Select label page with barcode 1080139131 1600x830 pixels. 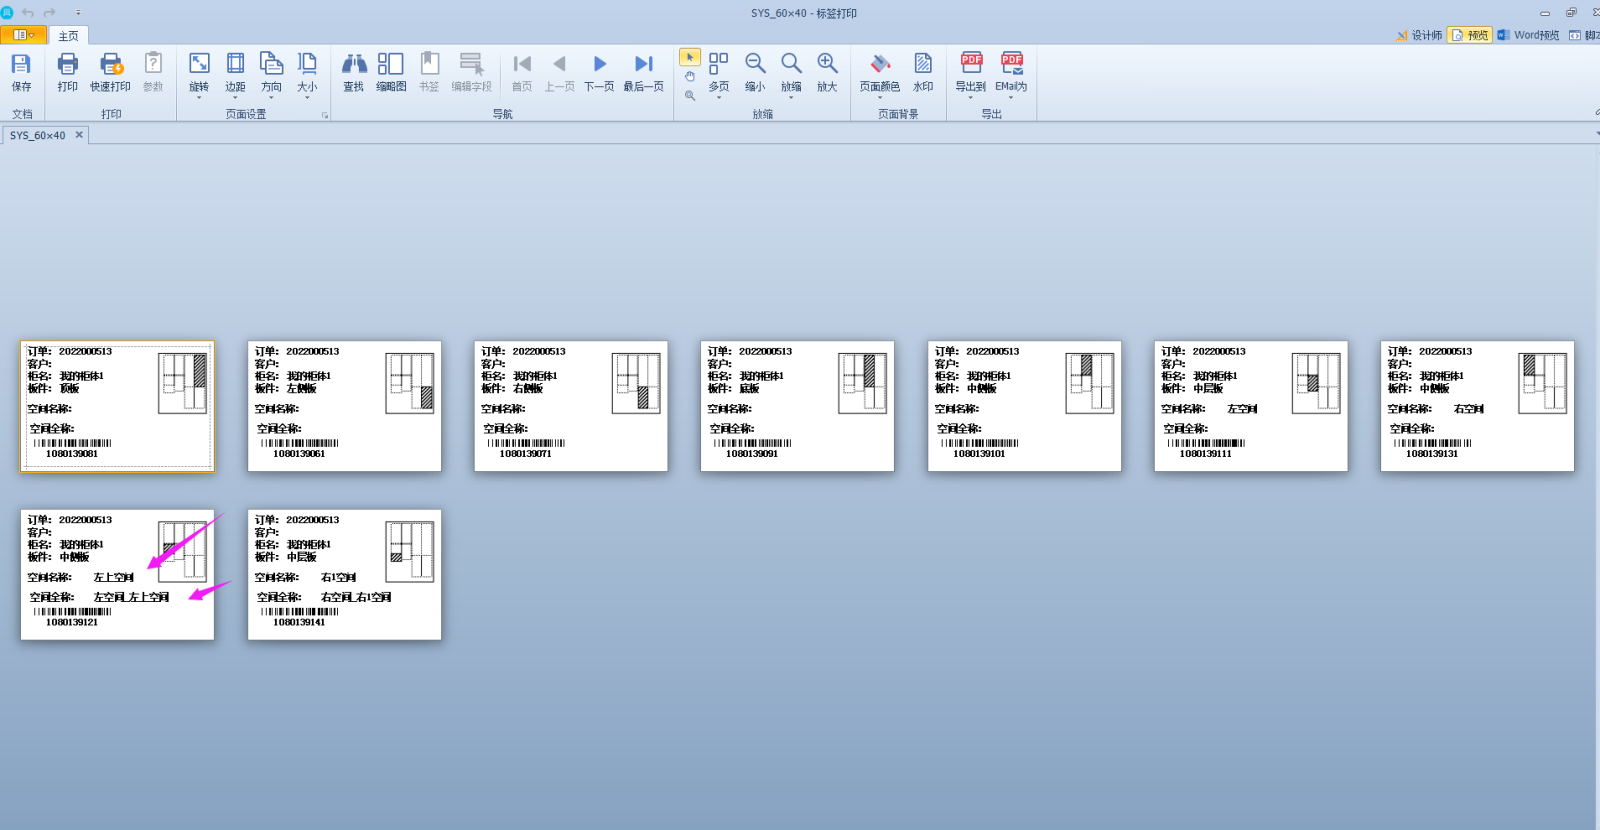(1477, 406)
